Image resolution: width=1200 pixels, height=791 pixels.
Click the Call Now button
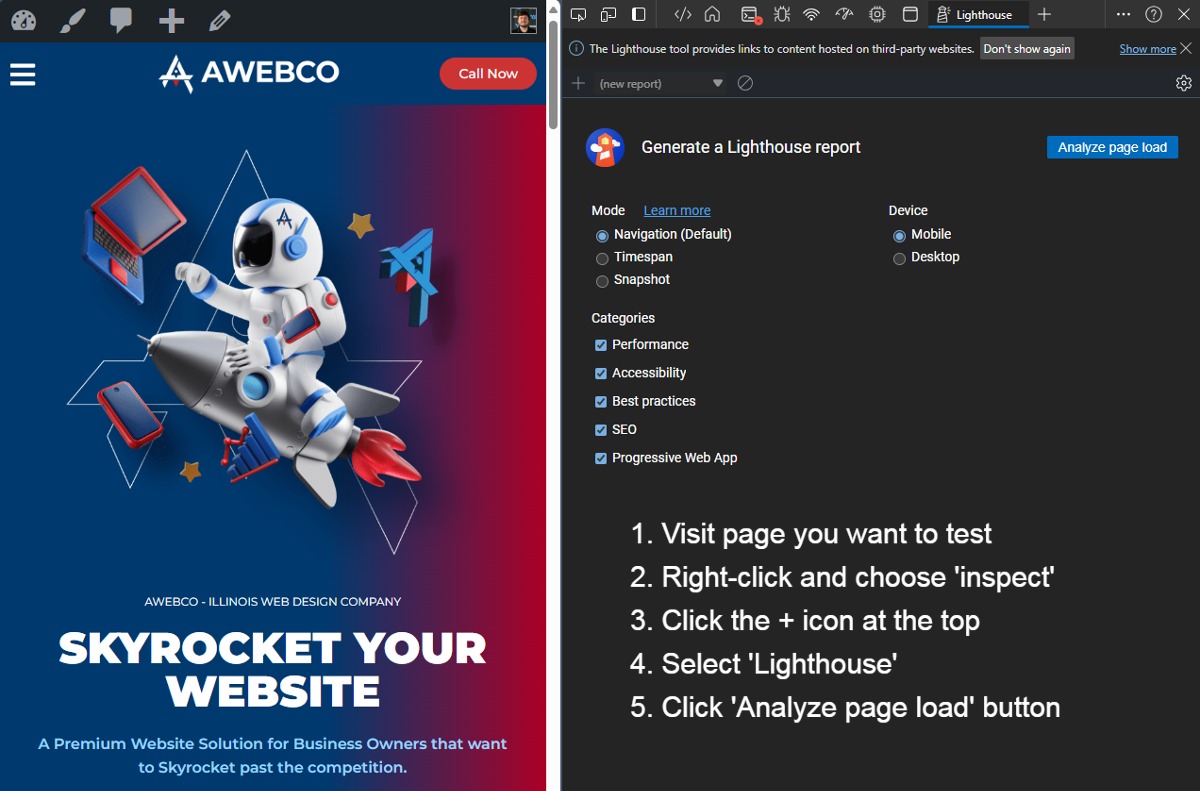tap(488, 73)
